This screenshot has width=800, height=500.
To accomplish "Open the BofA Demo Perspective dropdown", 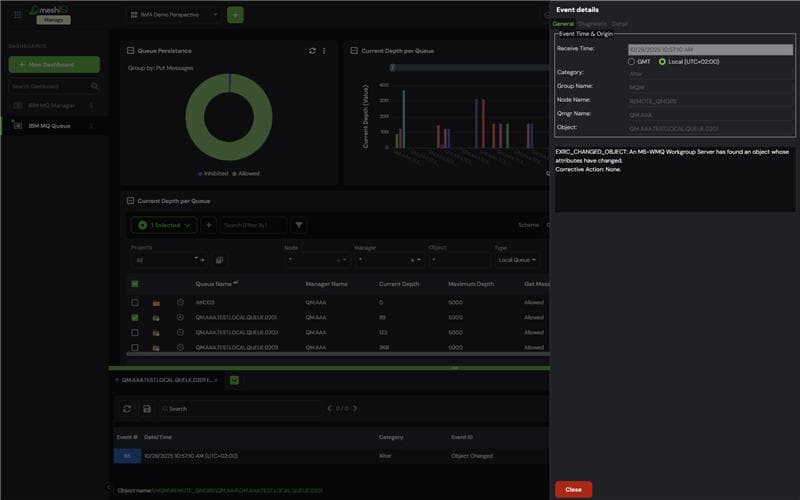I will pos(176,15).
